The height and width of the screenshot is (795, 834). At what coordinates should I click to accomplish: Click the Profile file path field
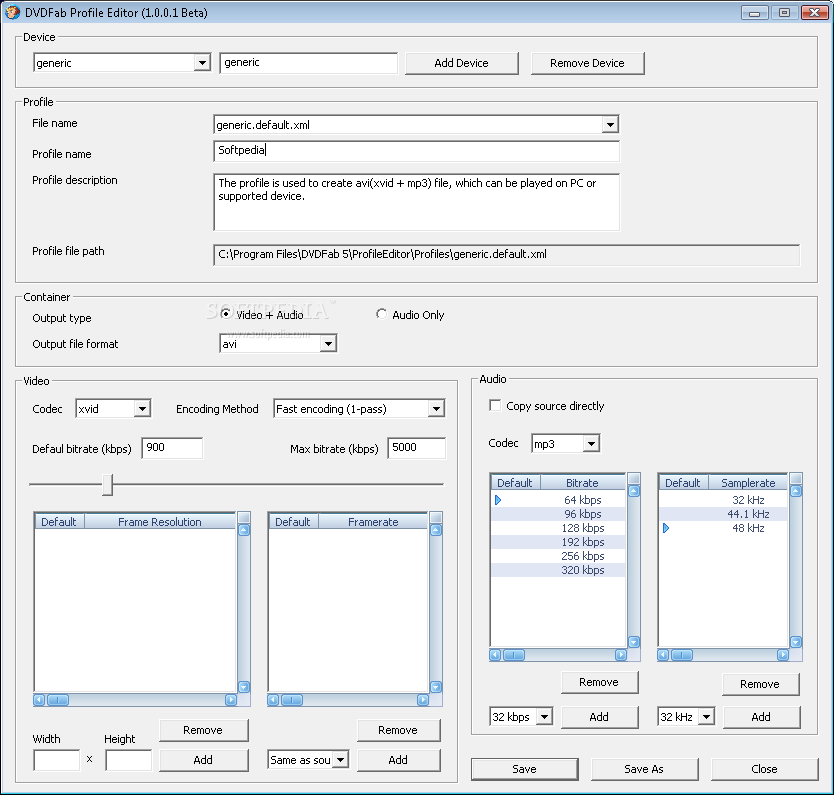506,255
